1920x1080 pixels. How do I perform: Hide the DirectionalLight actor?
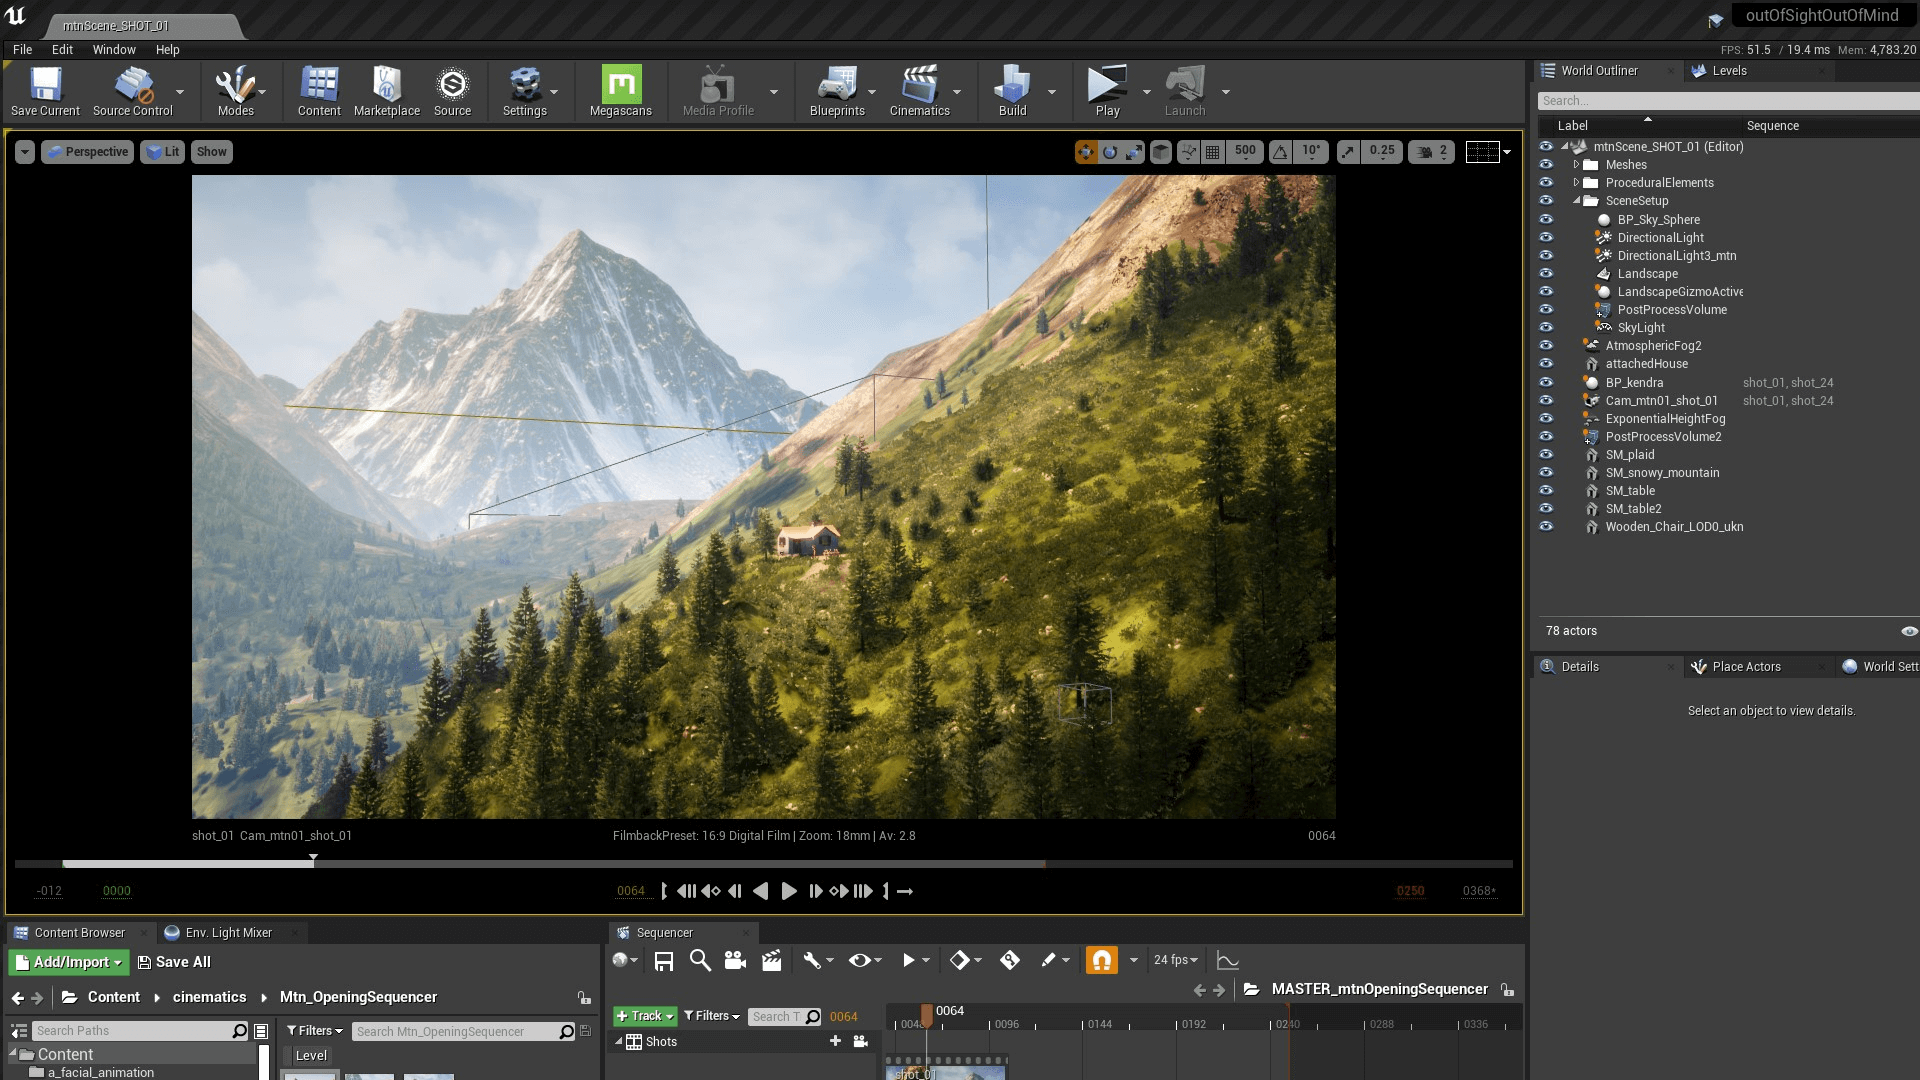pos(1546,237)
